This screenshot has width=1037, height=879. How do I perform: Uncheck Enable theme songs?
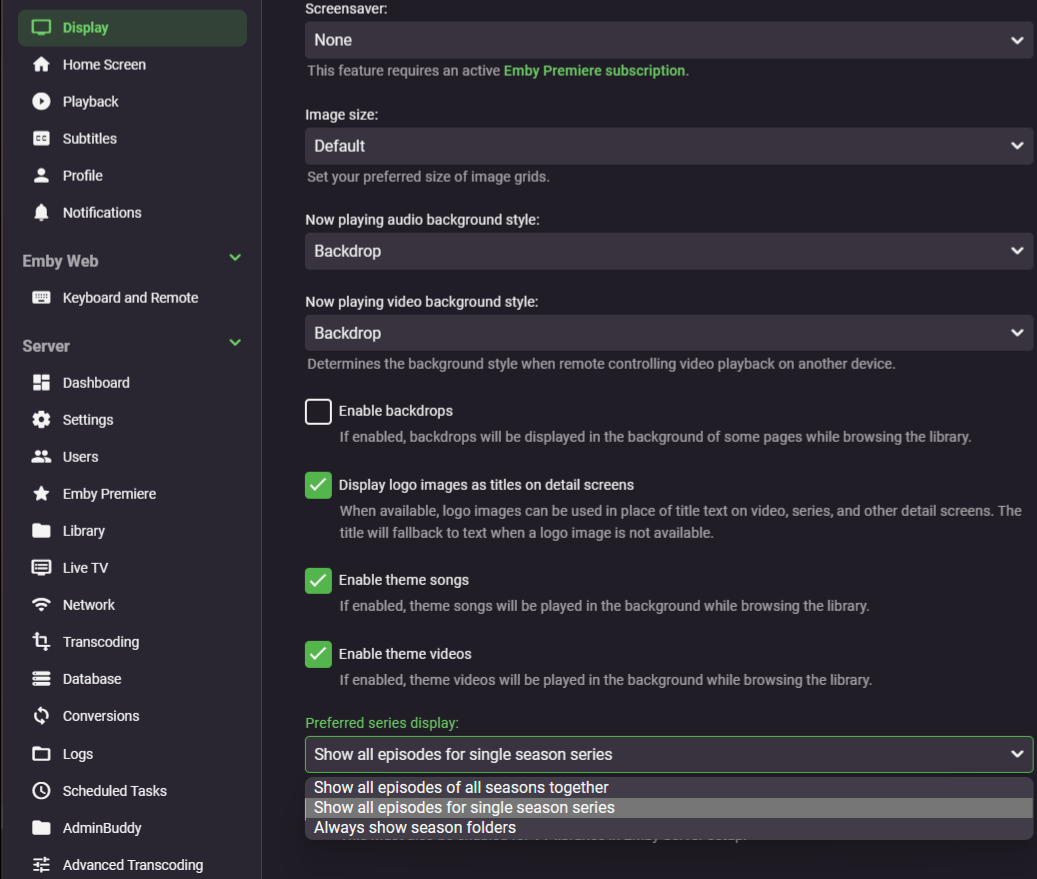[318, 580]
